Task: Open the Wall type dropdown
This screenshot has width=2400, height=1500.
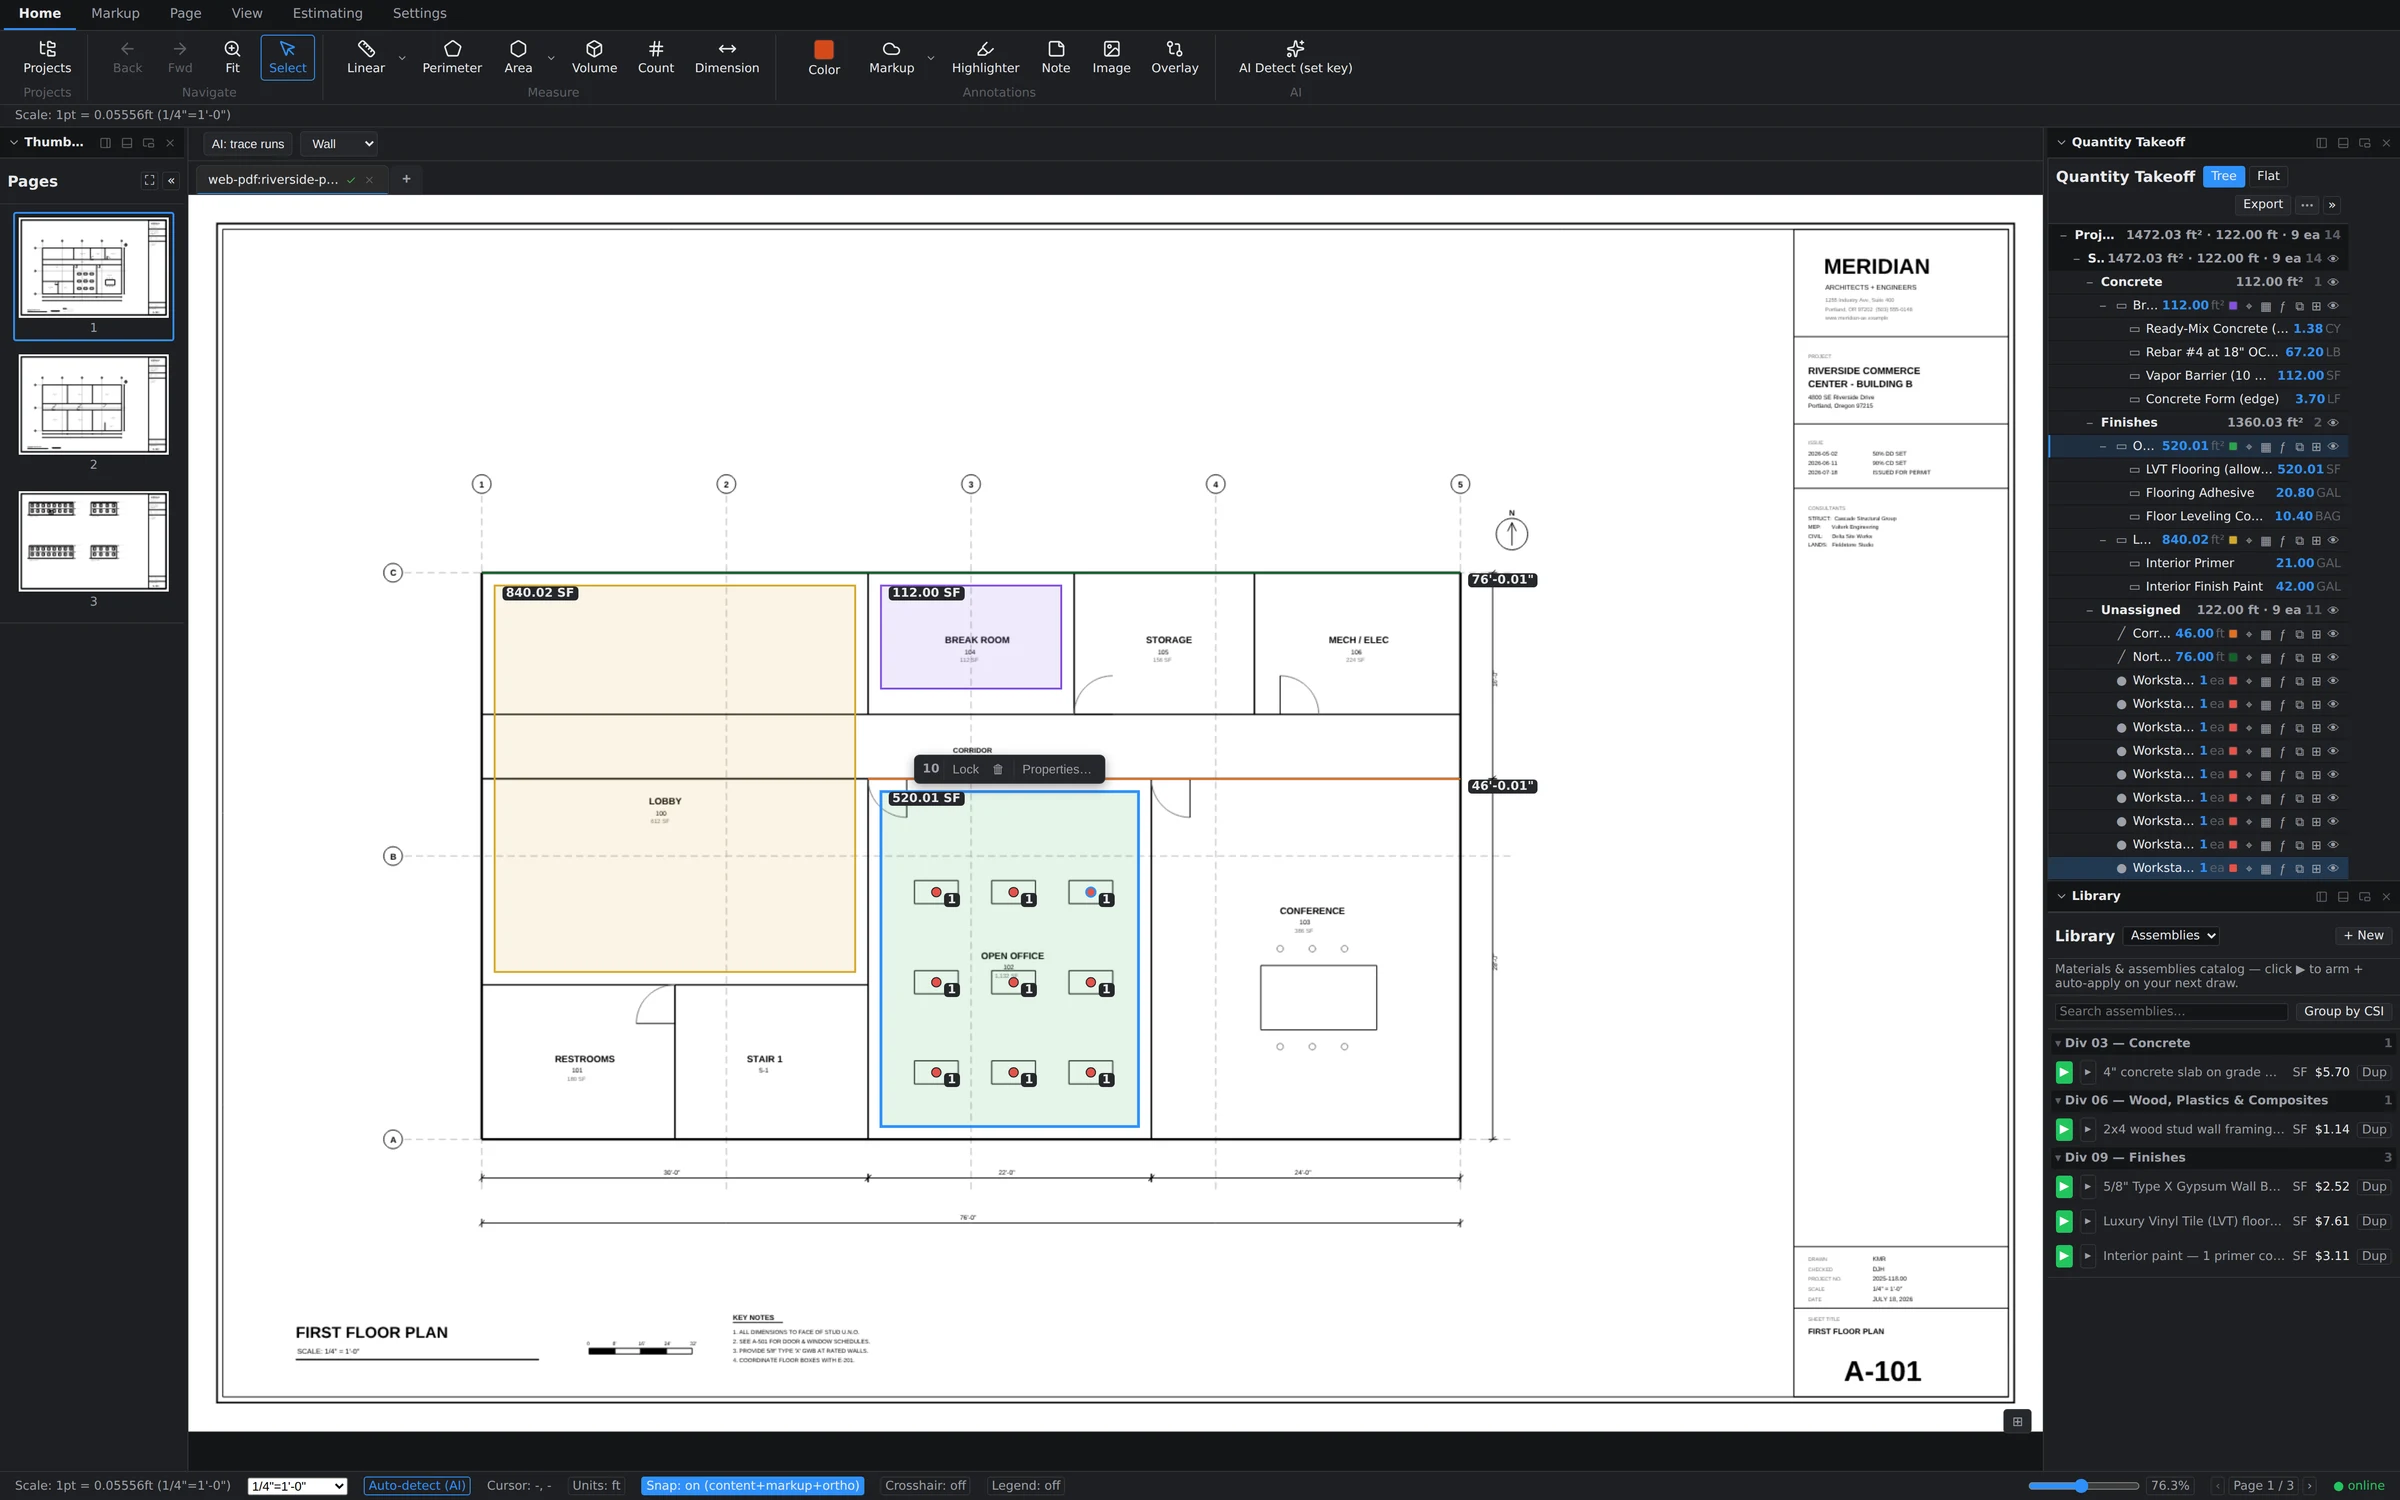Action: (x=340, y=143)
